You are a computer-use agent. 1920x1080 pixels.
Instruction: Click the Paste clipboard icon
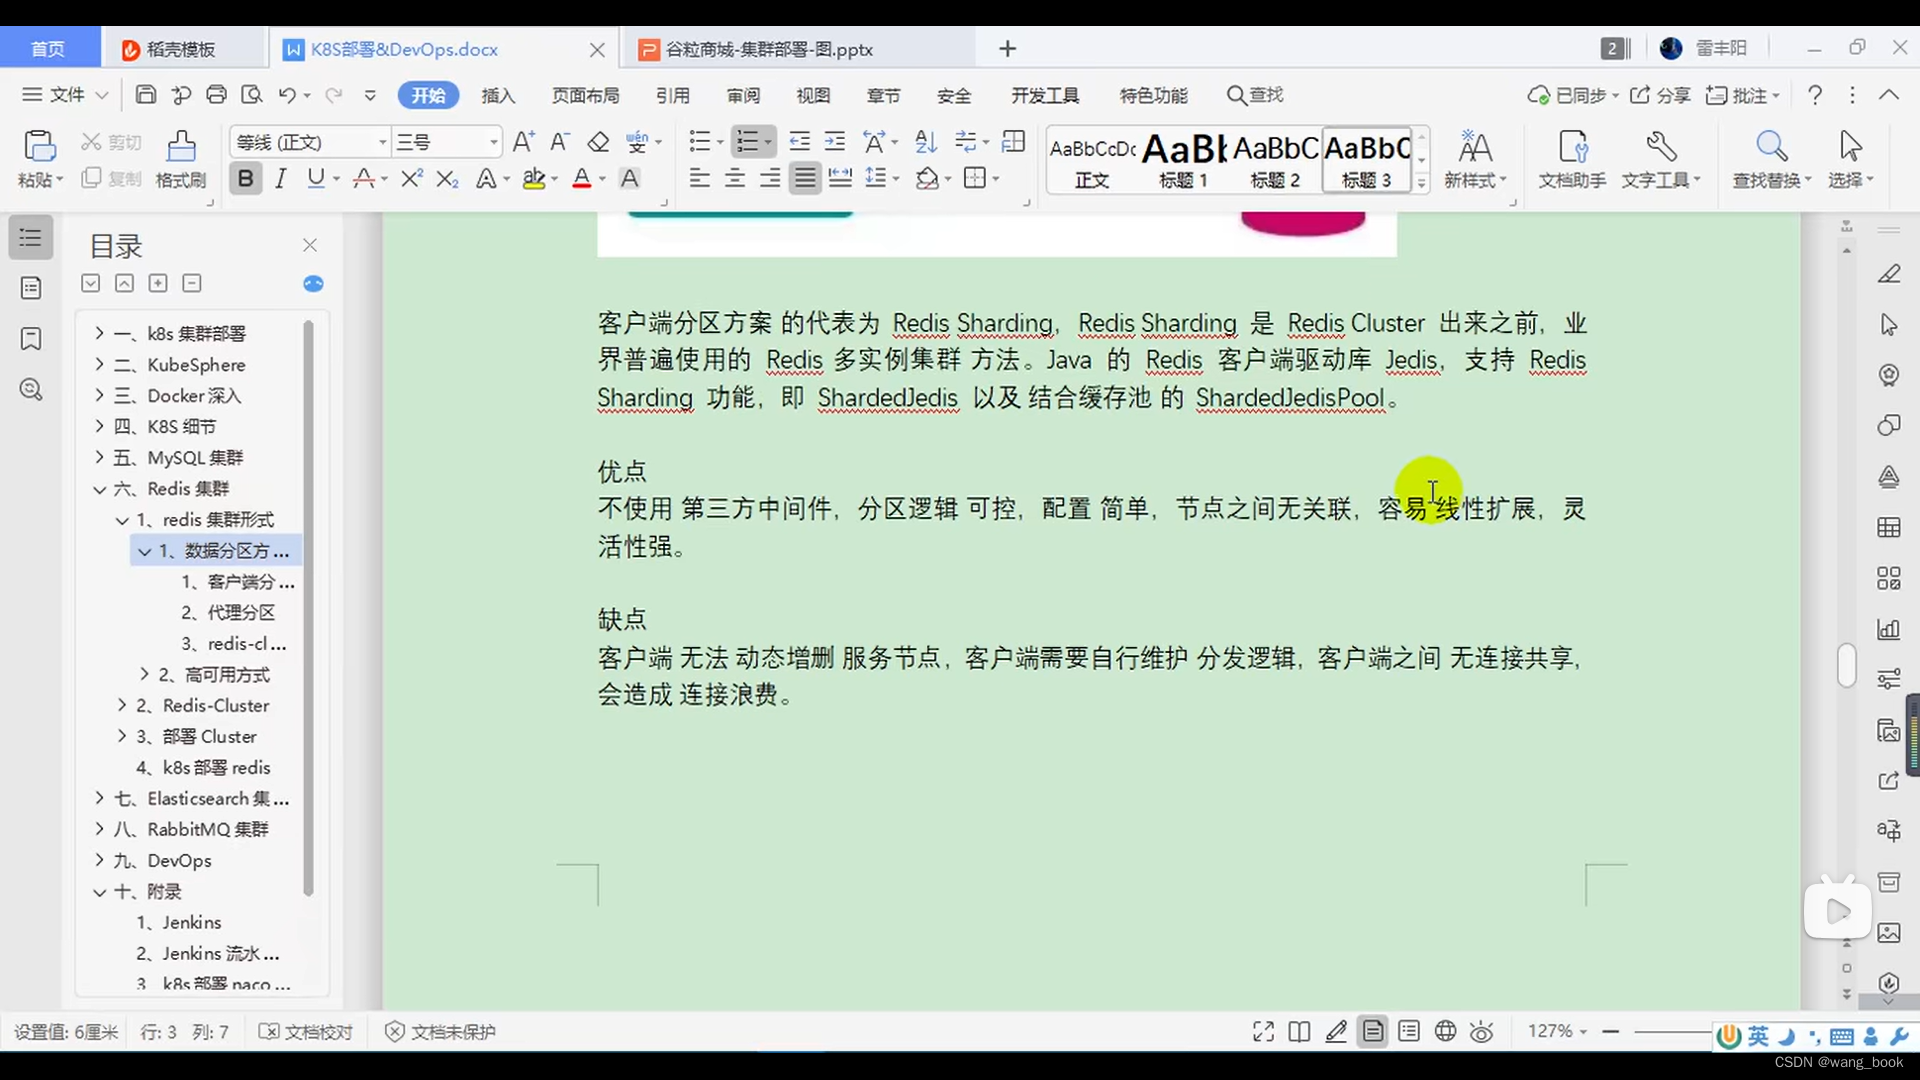(x=39, y=147)
